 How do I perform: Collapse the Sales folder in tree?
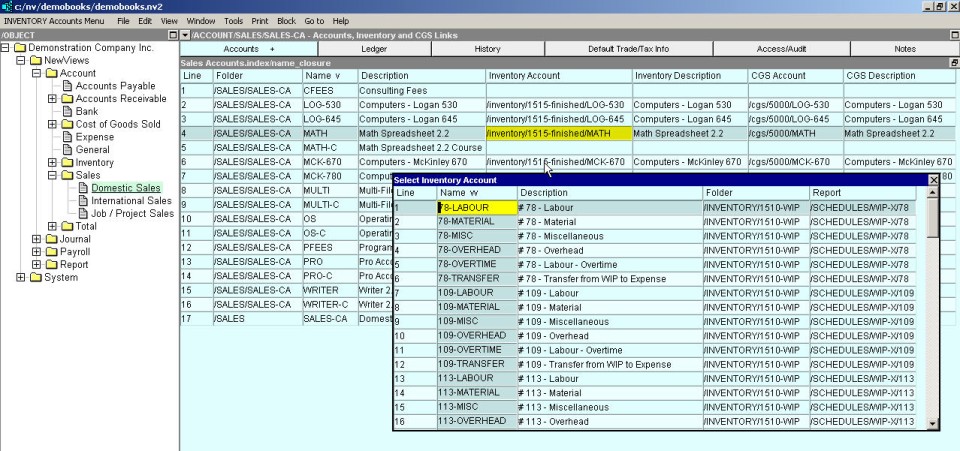(52, 175)
